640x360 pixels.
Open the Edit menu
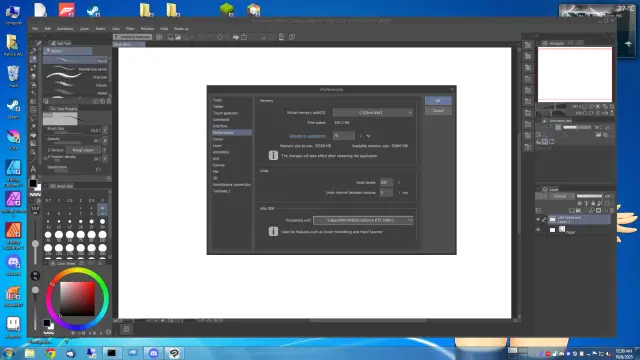[x=47, y=29]
